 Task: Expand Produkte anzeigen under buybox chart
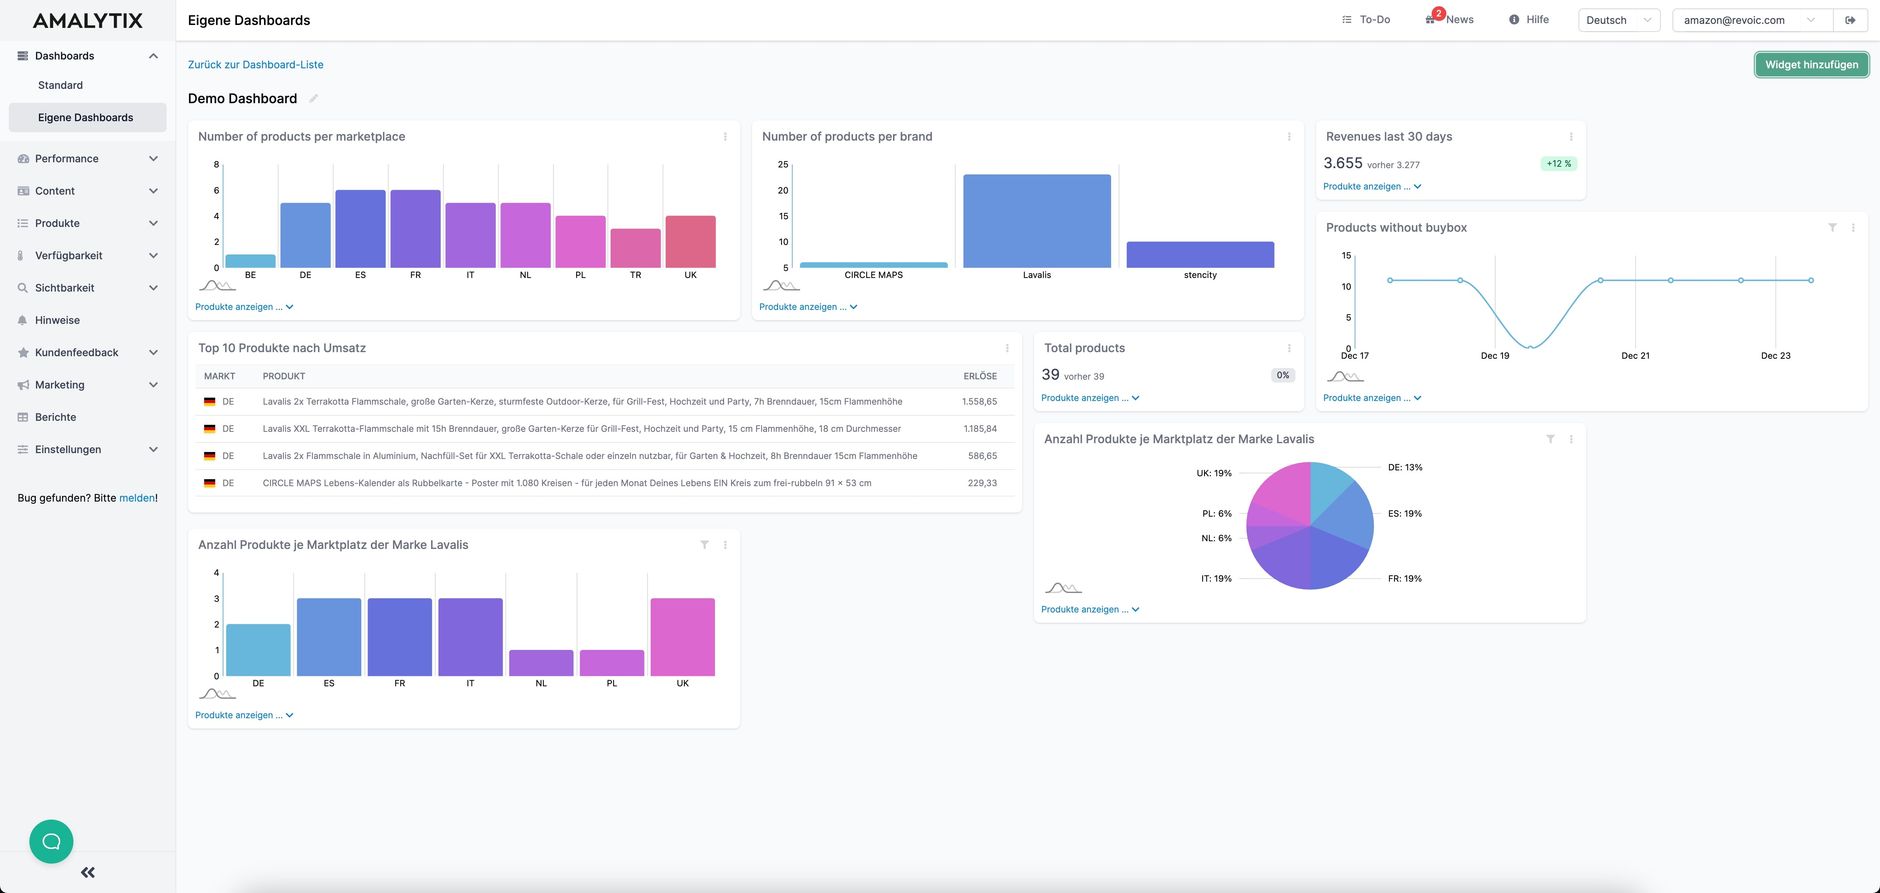(x=1372, y=398)
